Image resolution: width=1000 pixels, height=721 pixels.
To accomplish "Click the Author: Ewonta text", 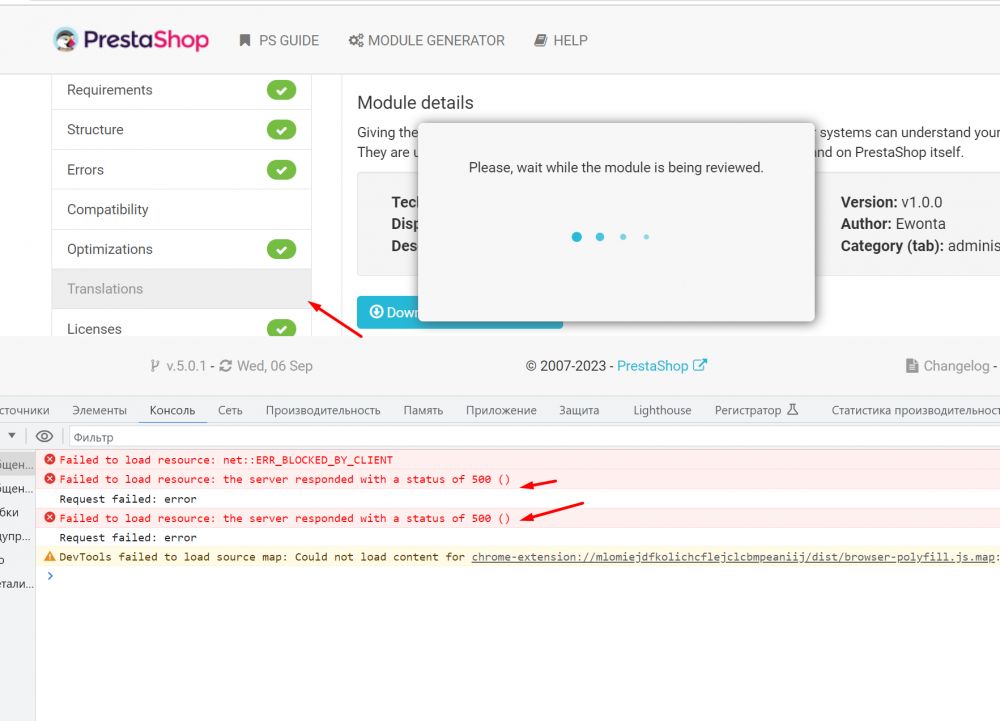I will pyautogui.click(x=893, y=224).
